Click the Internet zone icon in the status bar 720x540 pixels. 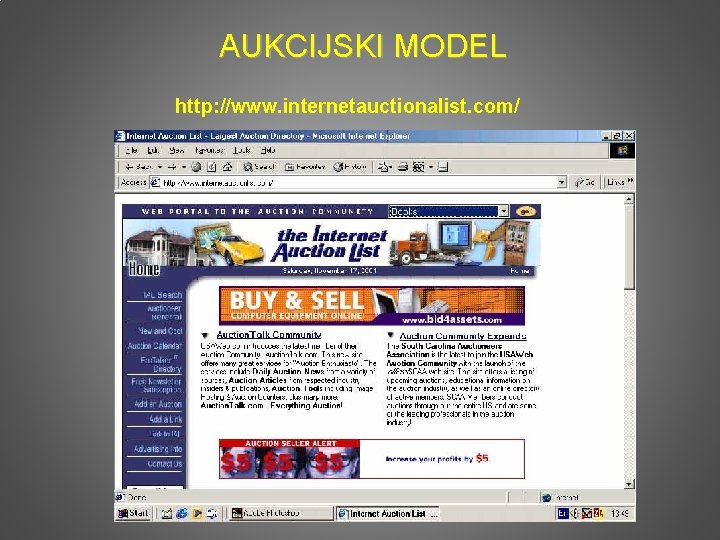click(546, 498)
